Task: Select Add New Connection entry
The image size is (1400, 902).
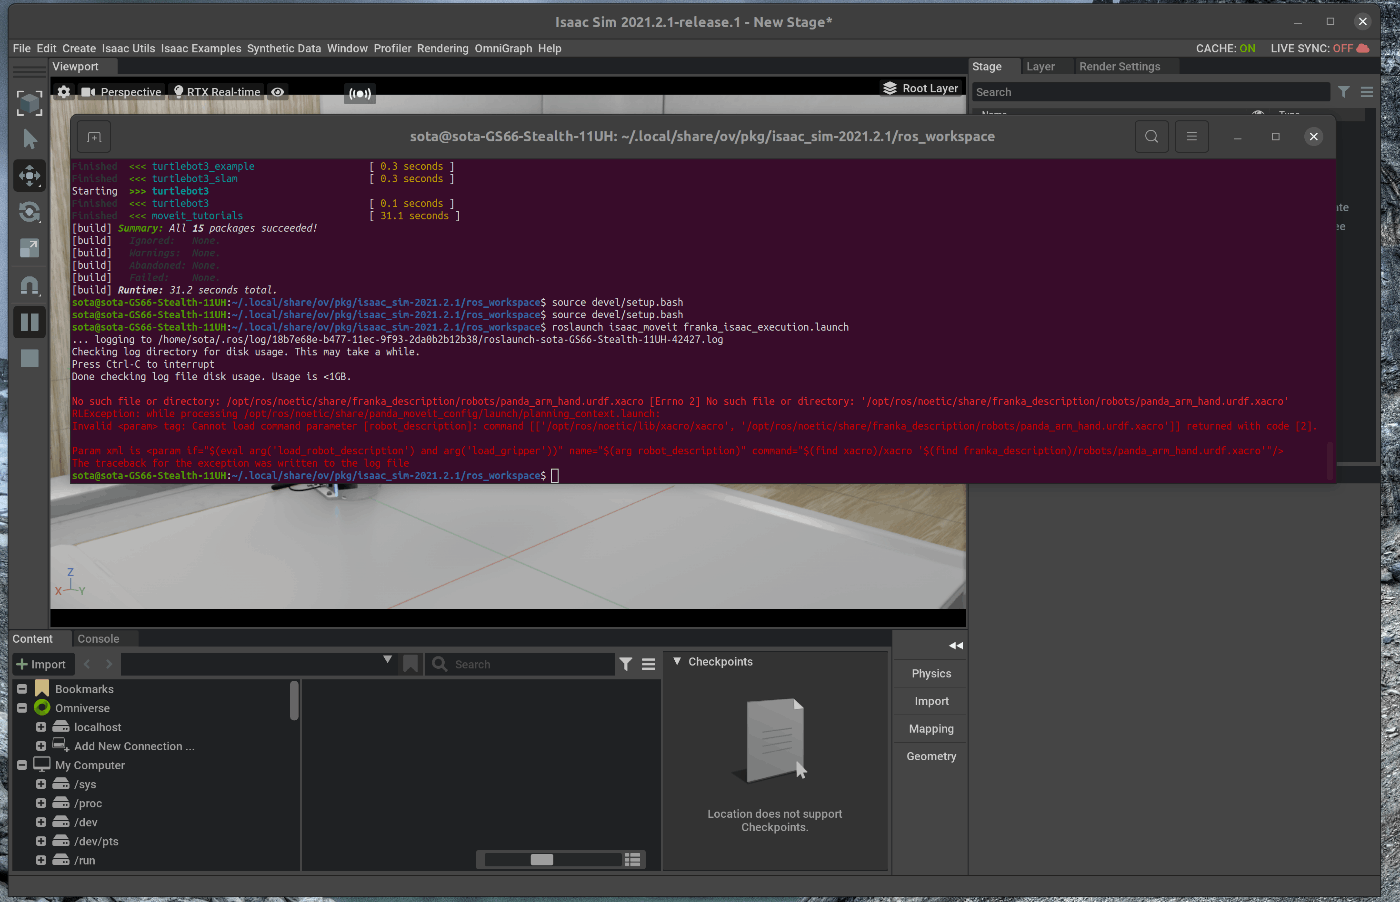Action: 134,746
